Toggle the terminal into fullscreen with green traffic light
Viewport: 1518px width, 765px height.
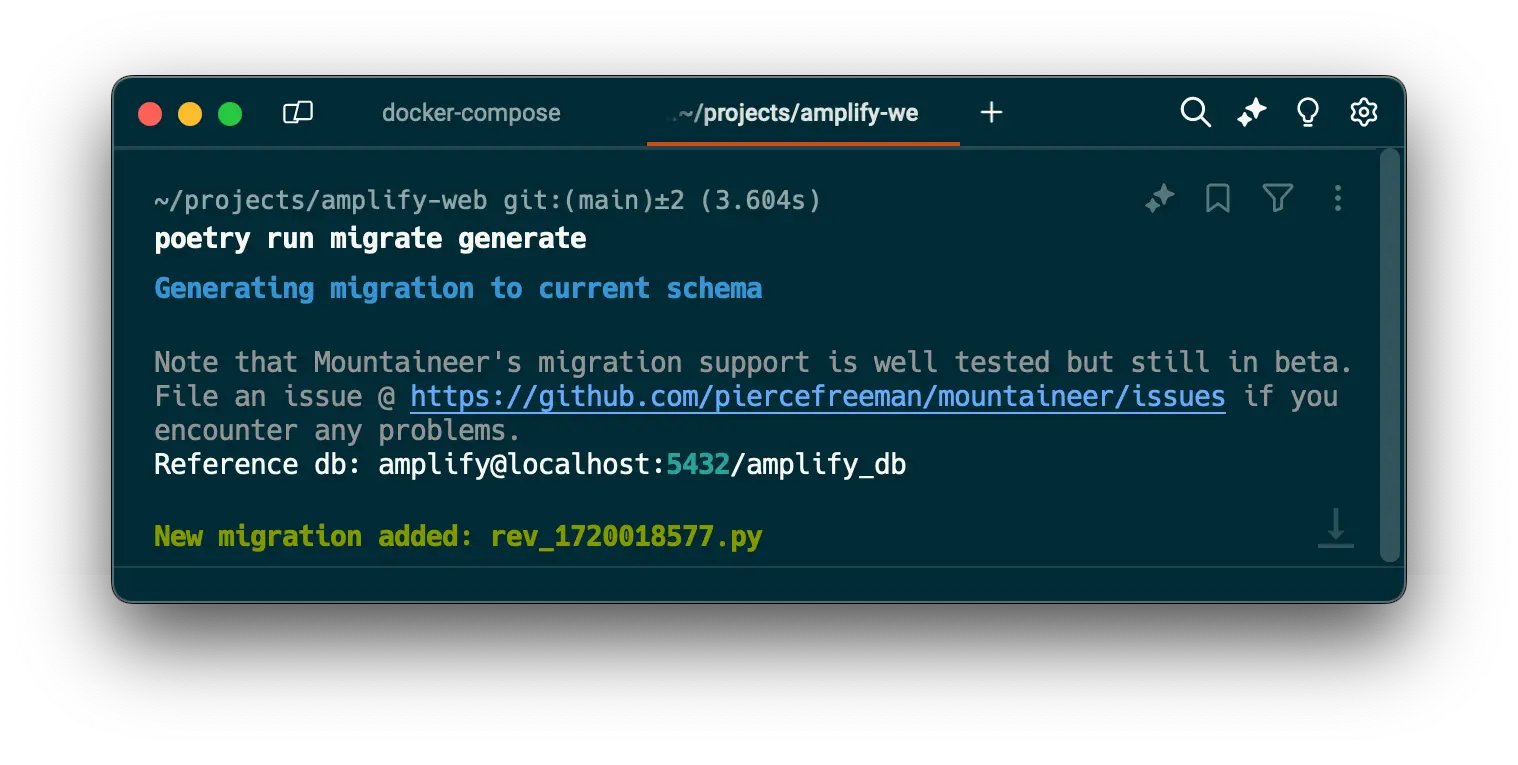point(230,113)
